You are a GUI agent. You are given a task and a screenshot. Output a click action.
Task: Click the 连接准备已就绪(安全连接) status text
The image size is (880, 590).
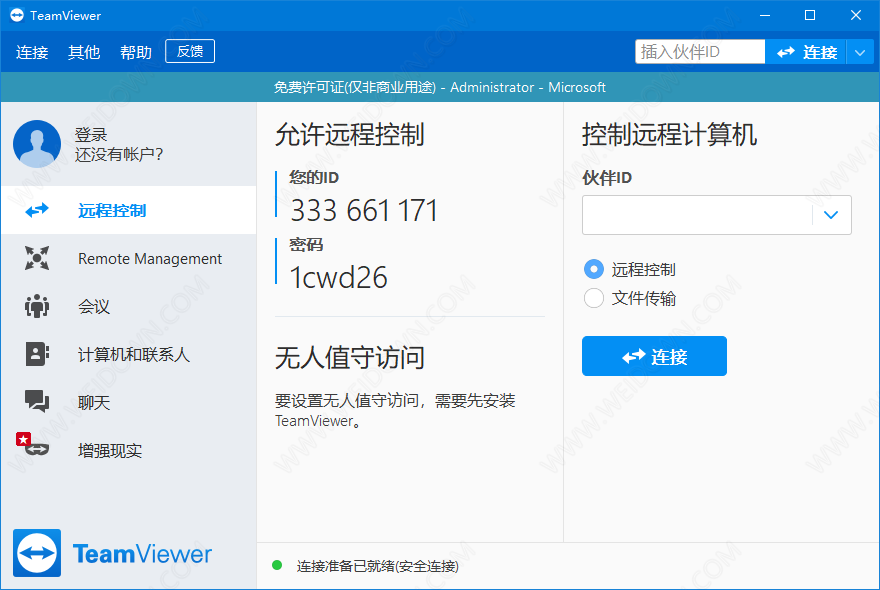pos(378,566)
